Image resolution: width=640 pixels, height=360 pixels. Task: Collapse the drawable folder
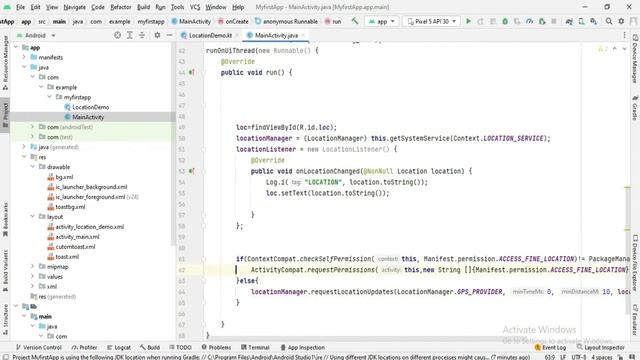(33, 167)
